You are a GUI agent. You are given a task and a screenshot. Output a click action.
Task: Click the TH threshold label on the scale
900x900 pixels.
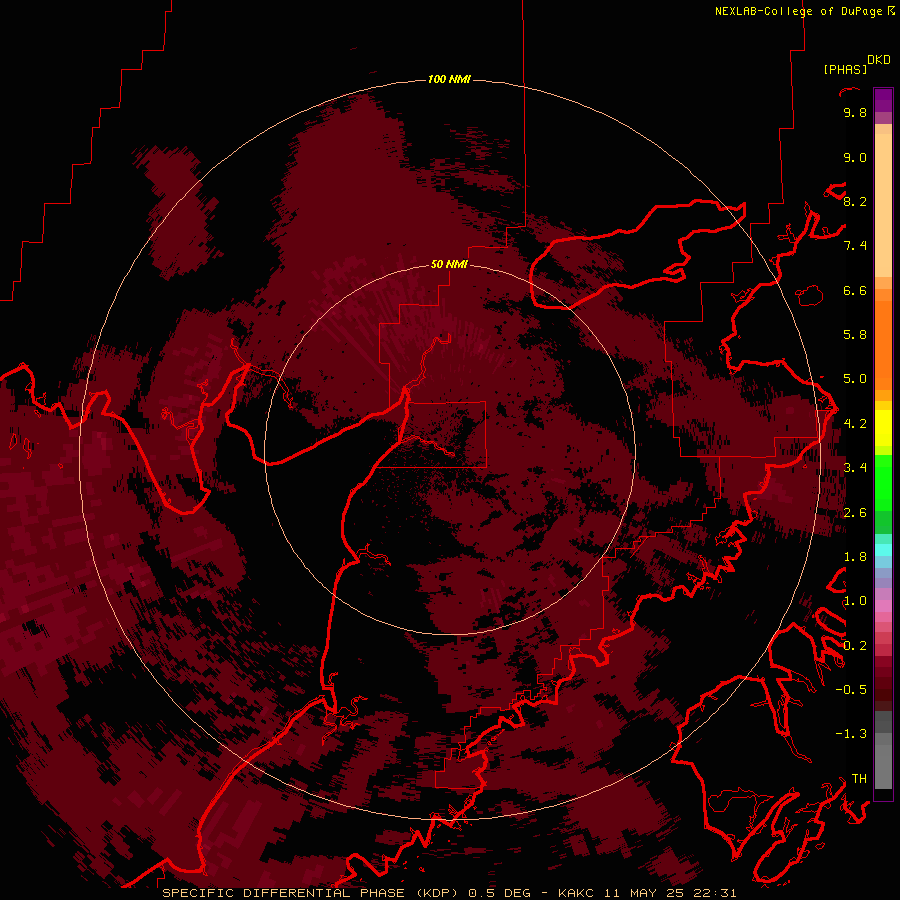click(859, 779)
